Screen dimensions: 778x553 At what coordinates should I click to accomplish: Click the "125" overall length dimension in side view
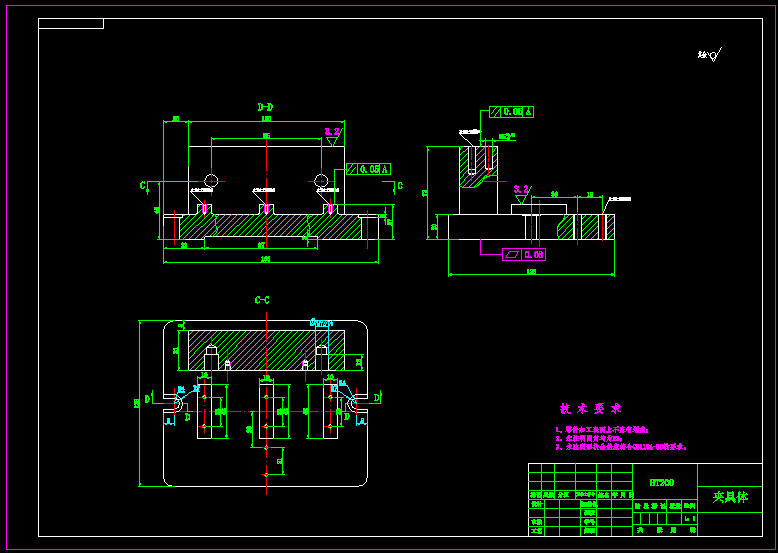pyautogui.click(x=531, y=272)
